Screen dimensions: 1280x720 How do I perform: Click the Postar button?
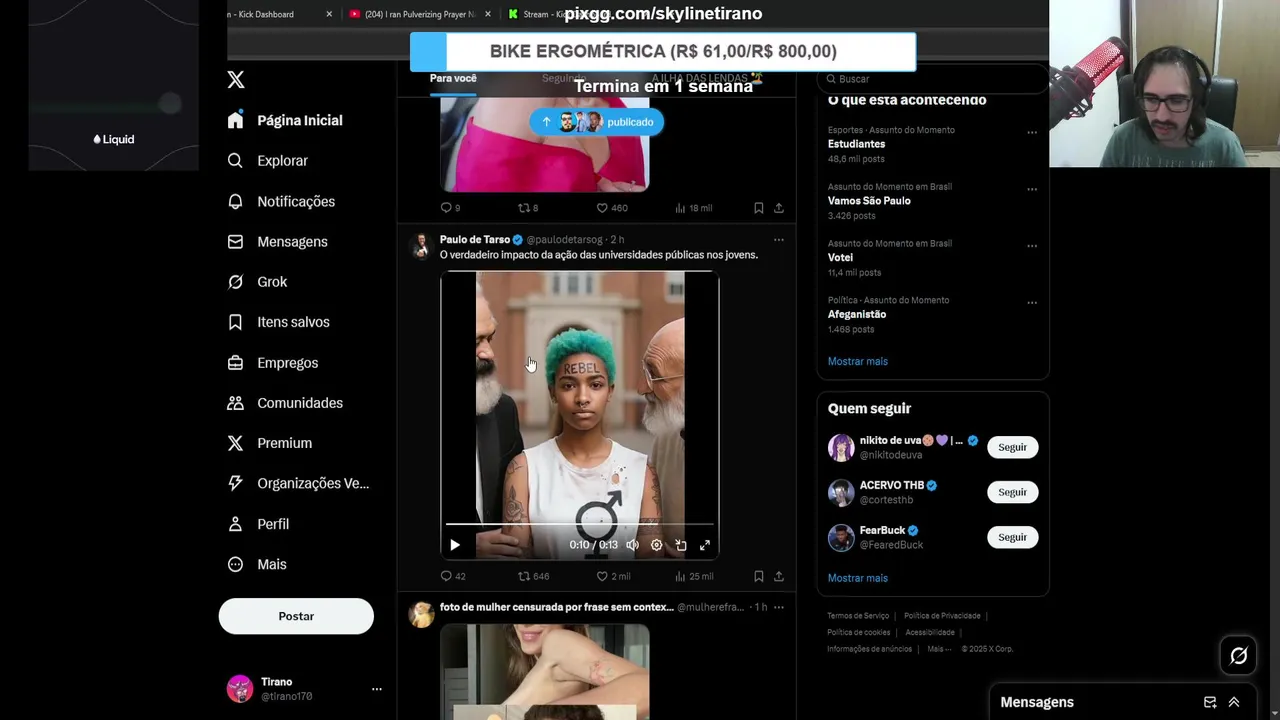point(296,616)
